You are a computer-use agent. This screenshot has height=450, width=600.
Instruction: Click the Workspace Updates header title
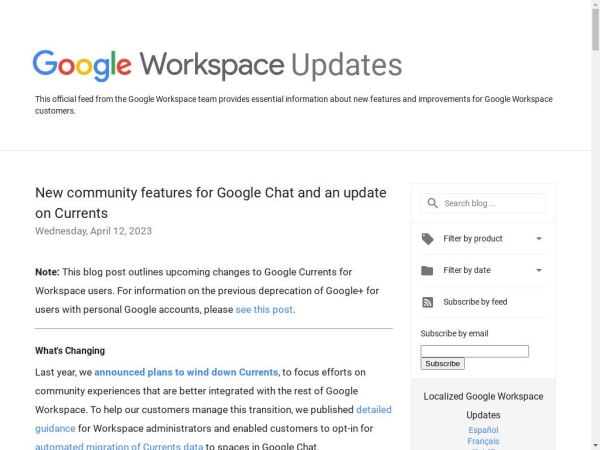click(271, 65)
